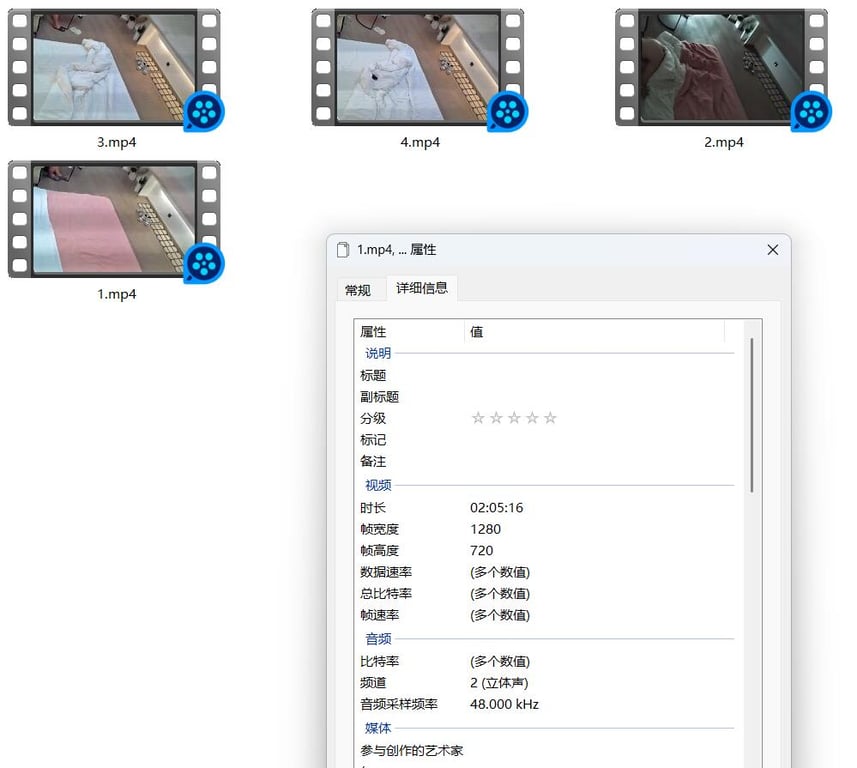This screenshot has height=768, width=857.
Task: Click the 总比特率 value (多个数值)
Action: point(500,594)
